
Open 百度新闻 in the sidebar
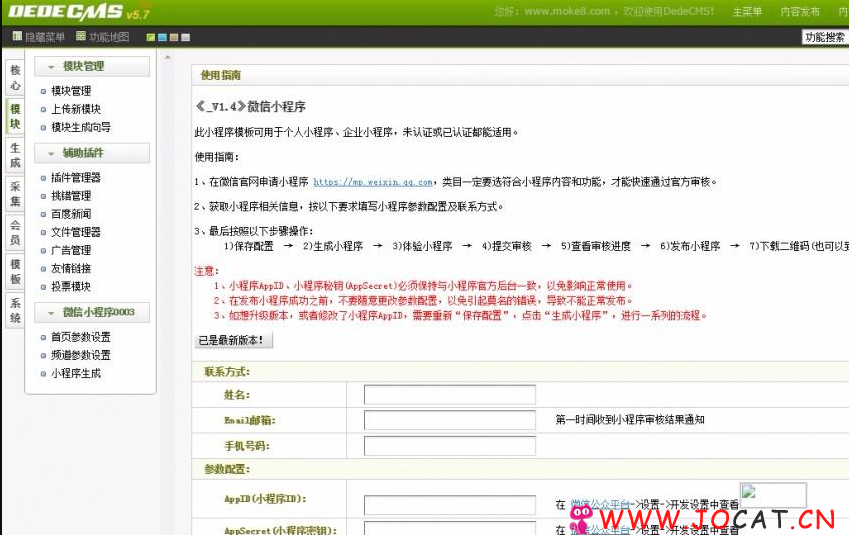point(71,214)
